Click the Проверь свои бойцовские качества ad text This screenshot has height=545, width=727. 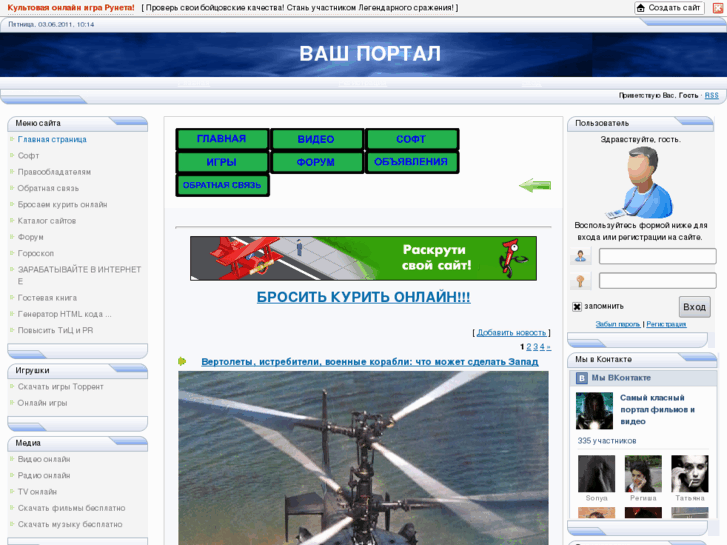coord(300,8)
